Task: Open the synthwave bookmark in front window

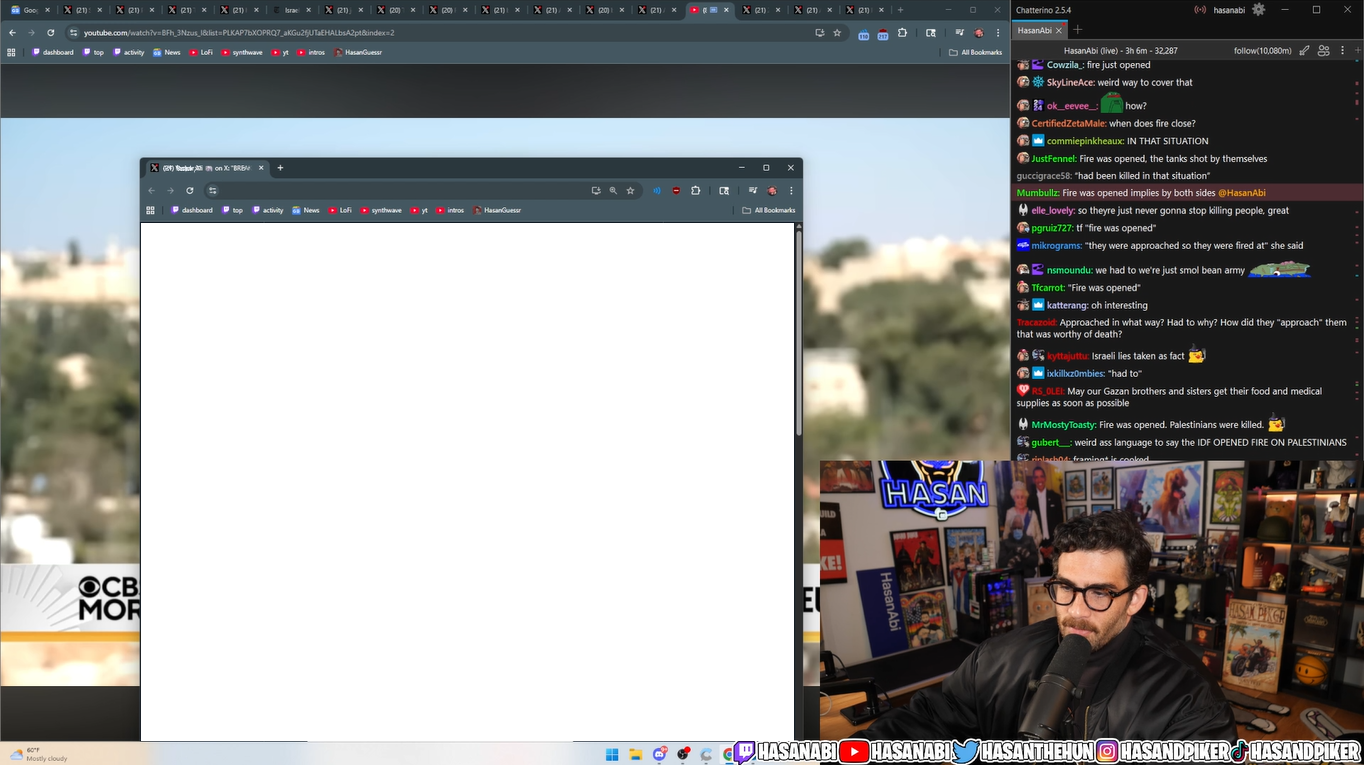Action: click(381, 210)
